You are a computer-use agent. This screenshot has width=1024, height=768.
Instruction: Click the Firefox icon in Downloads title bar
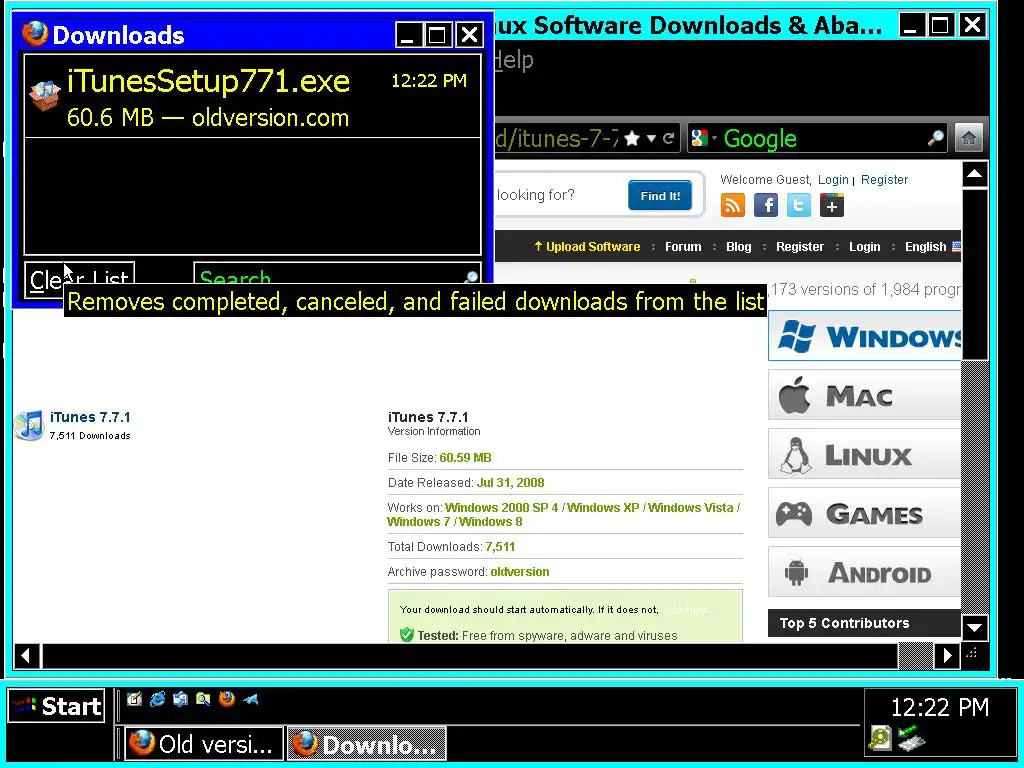pyautogui.click(x=35, y=33)
